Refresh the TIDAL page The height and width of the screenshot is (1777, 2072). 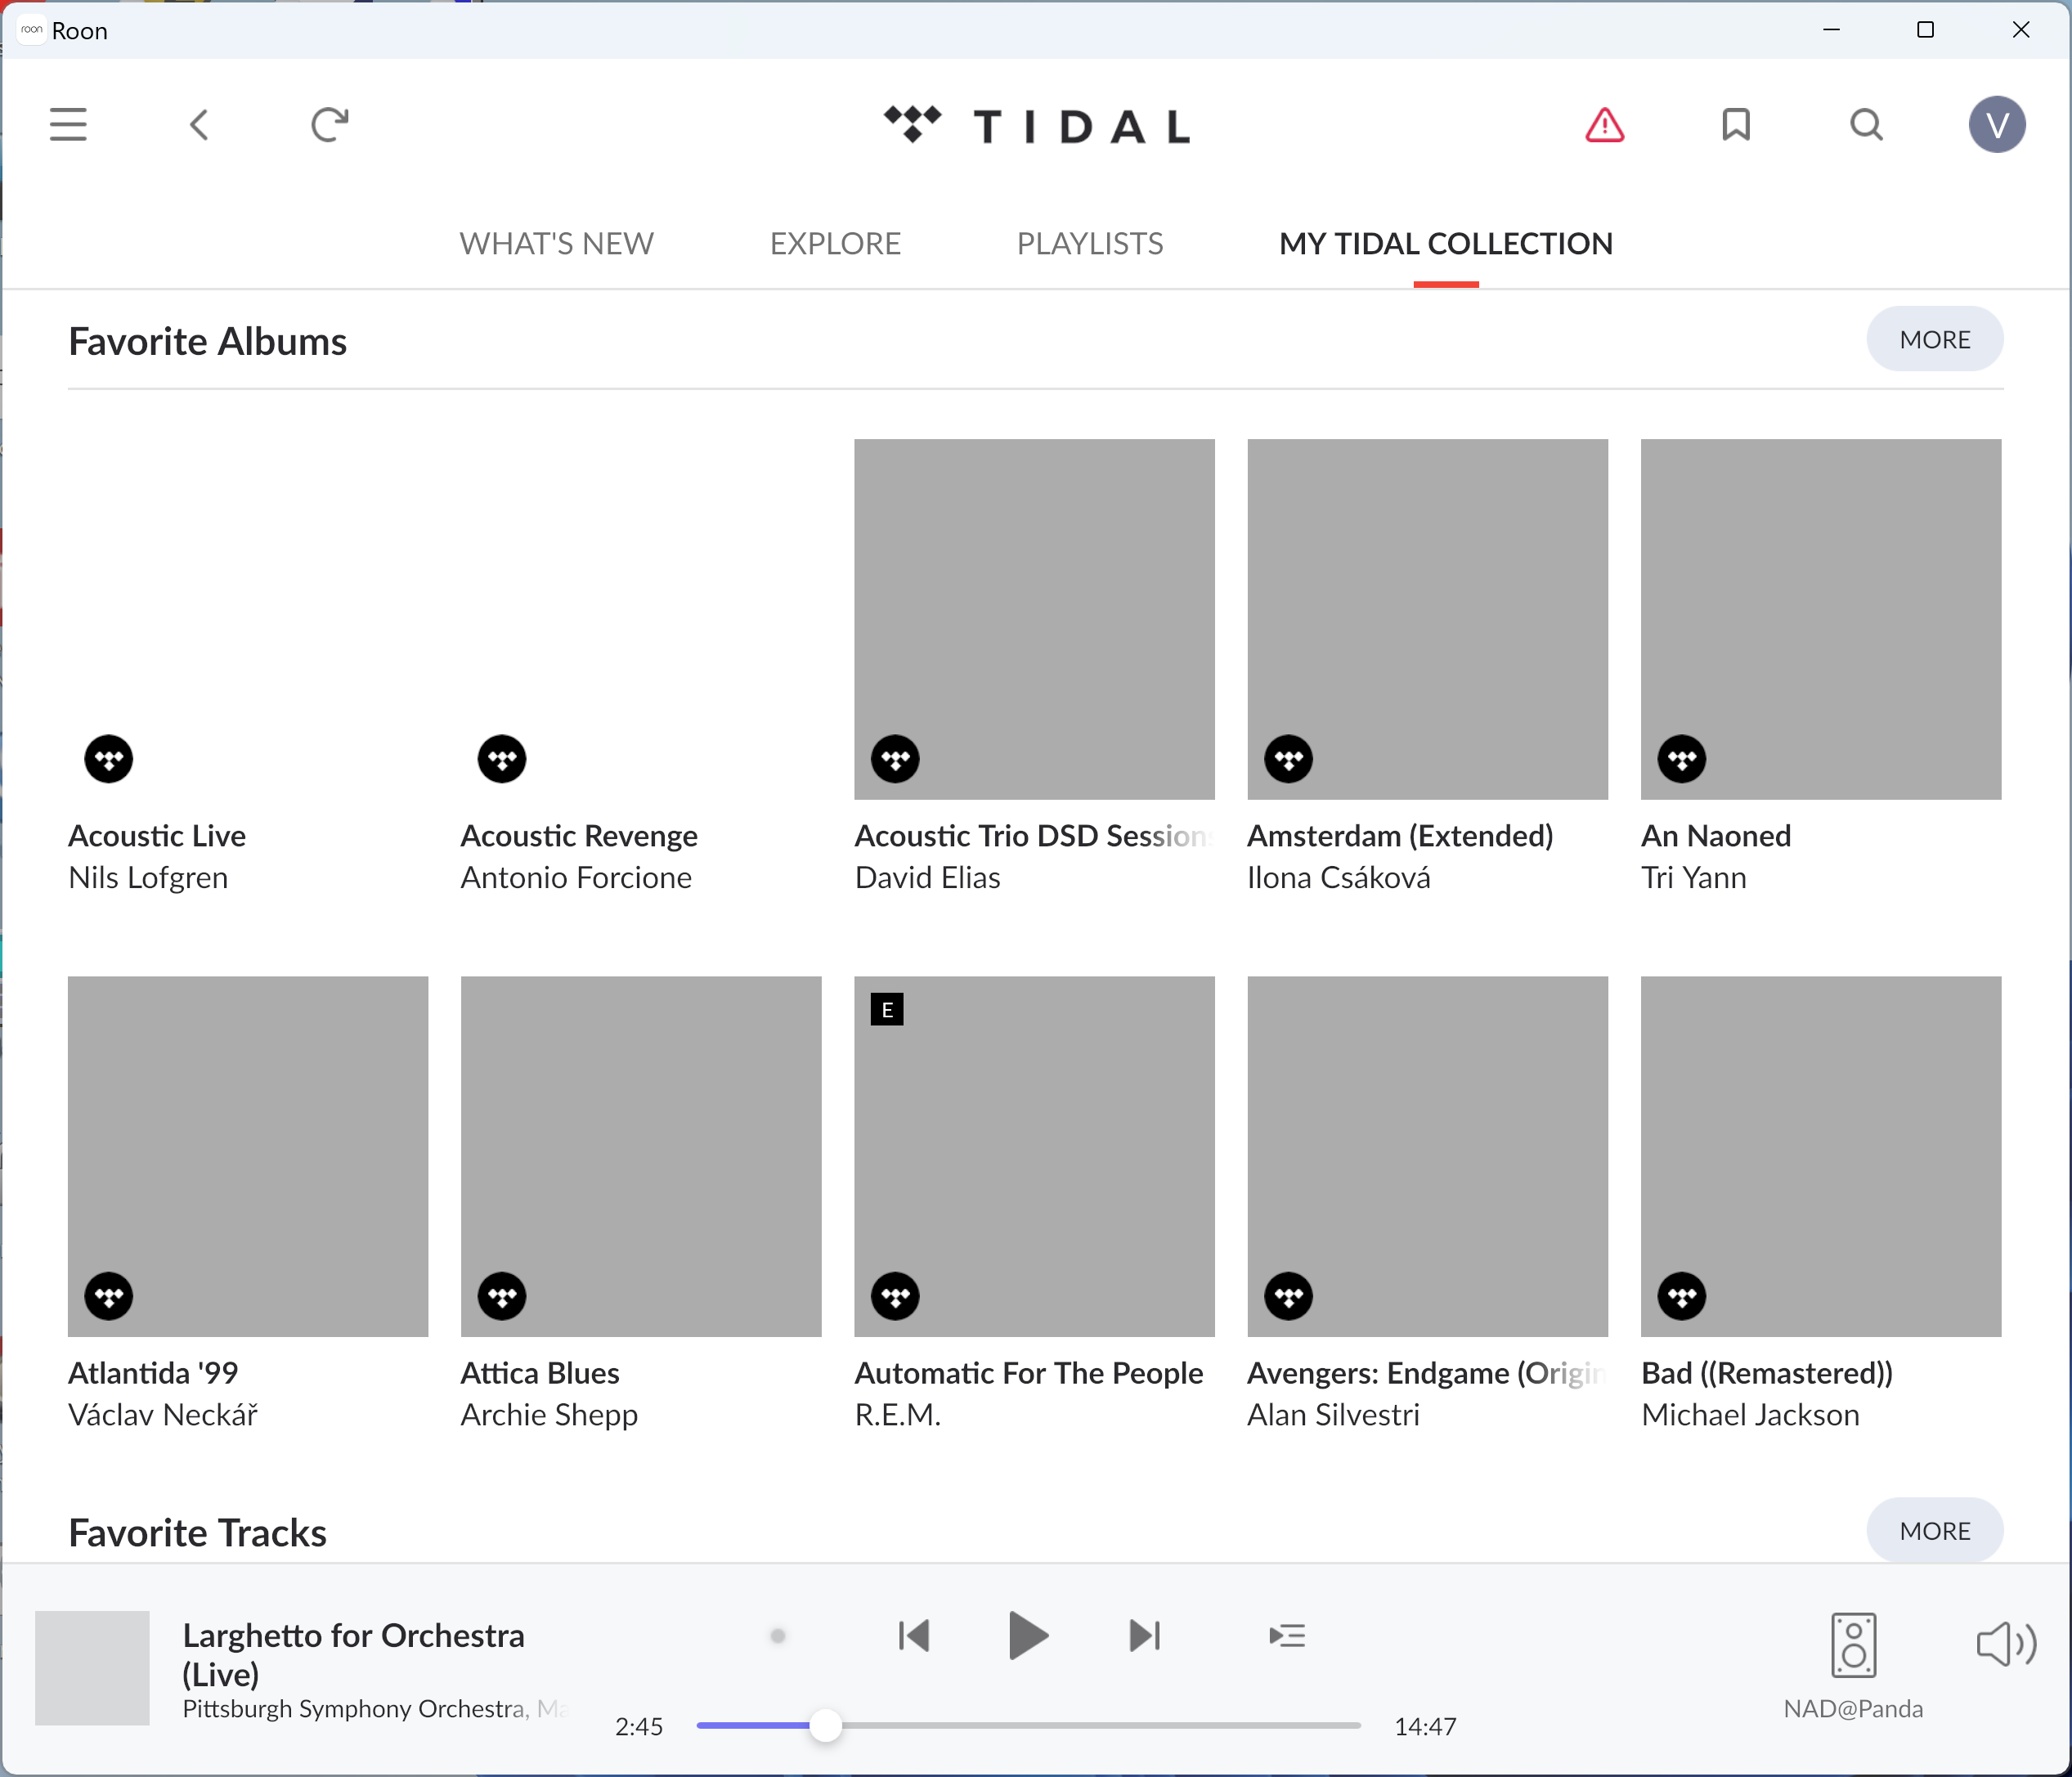pos(330,125)
